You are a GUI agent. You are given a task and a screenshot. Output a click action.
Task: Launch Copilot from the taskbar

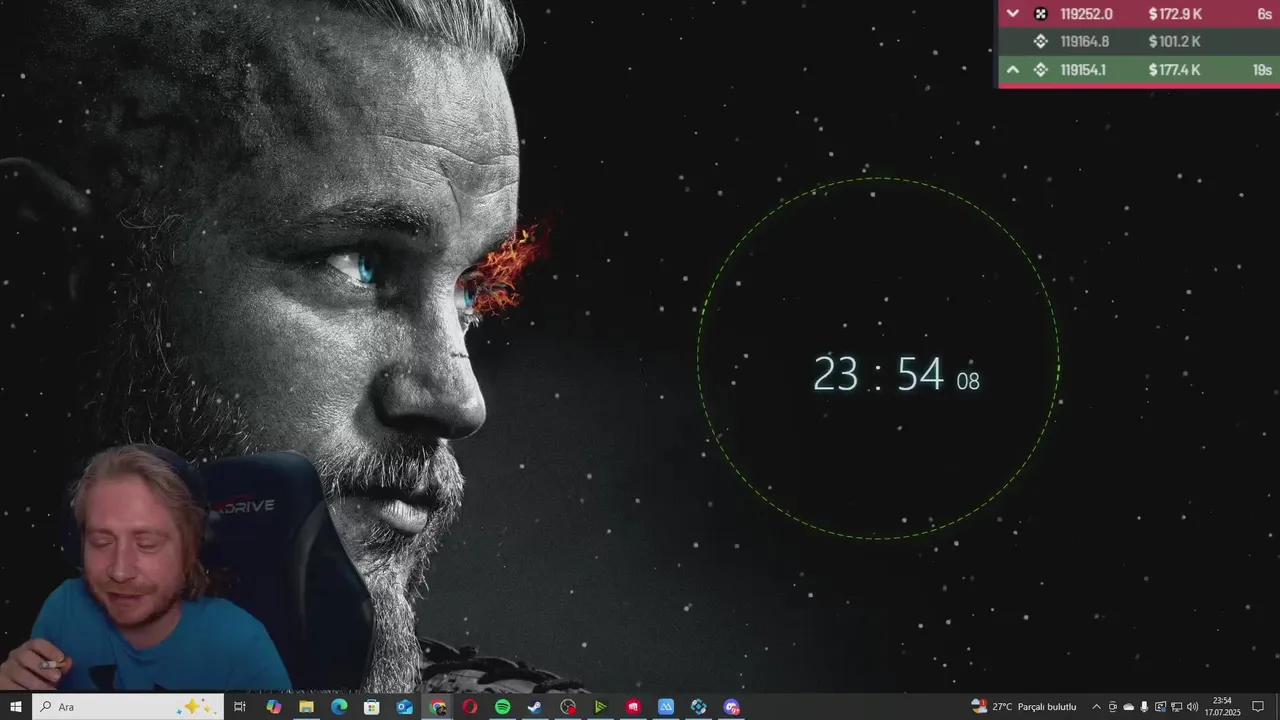coord(273,707)
